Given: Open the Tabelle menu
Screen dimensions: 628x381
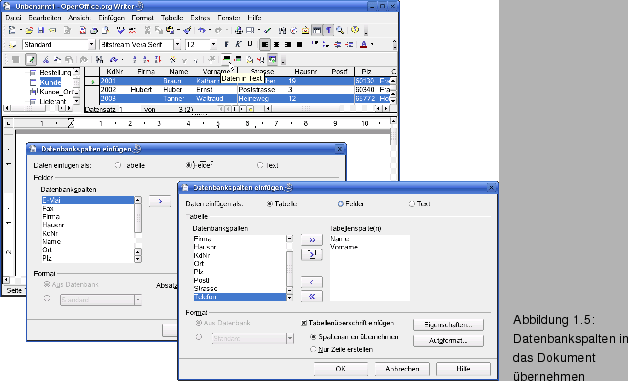Looking at the screenshot, I should (172, 18).
